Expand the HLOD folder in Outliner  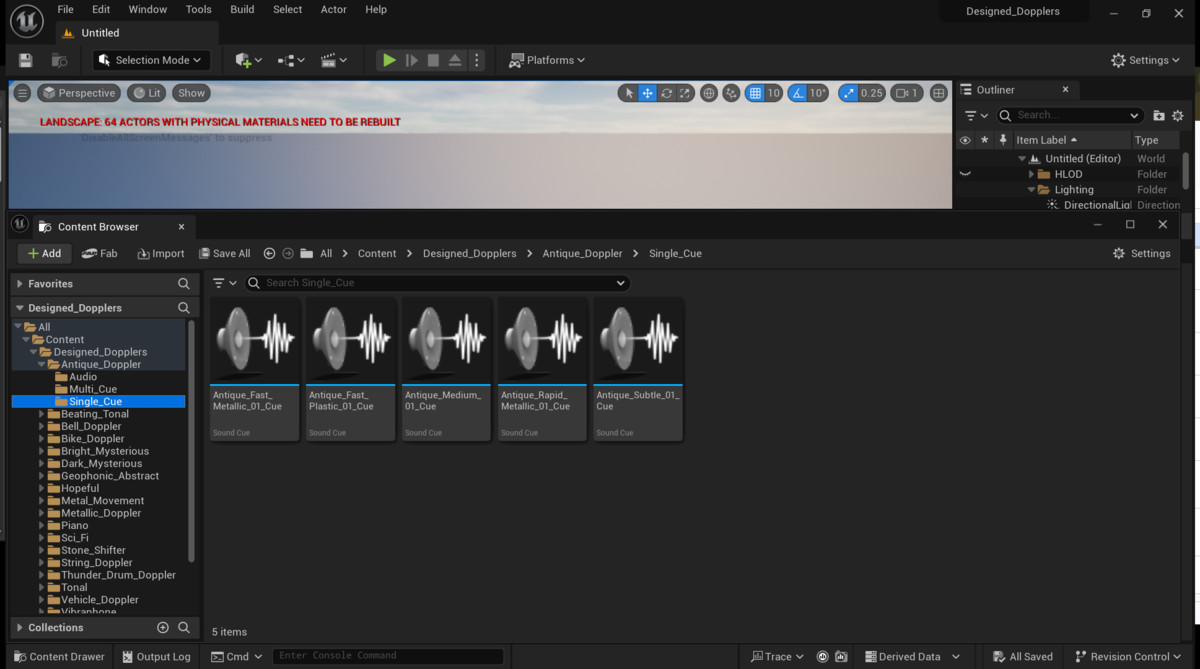point(1031,174)
